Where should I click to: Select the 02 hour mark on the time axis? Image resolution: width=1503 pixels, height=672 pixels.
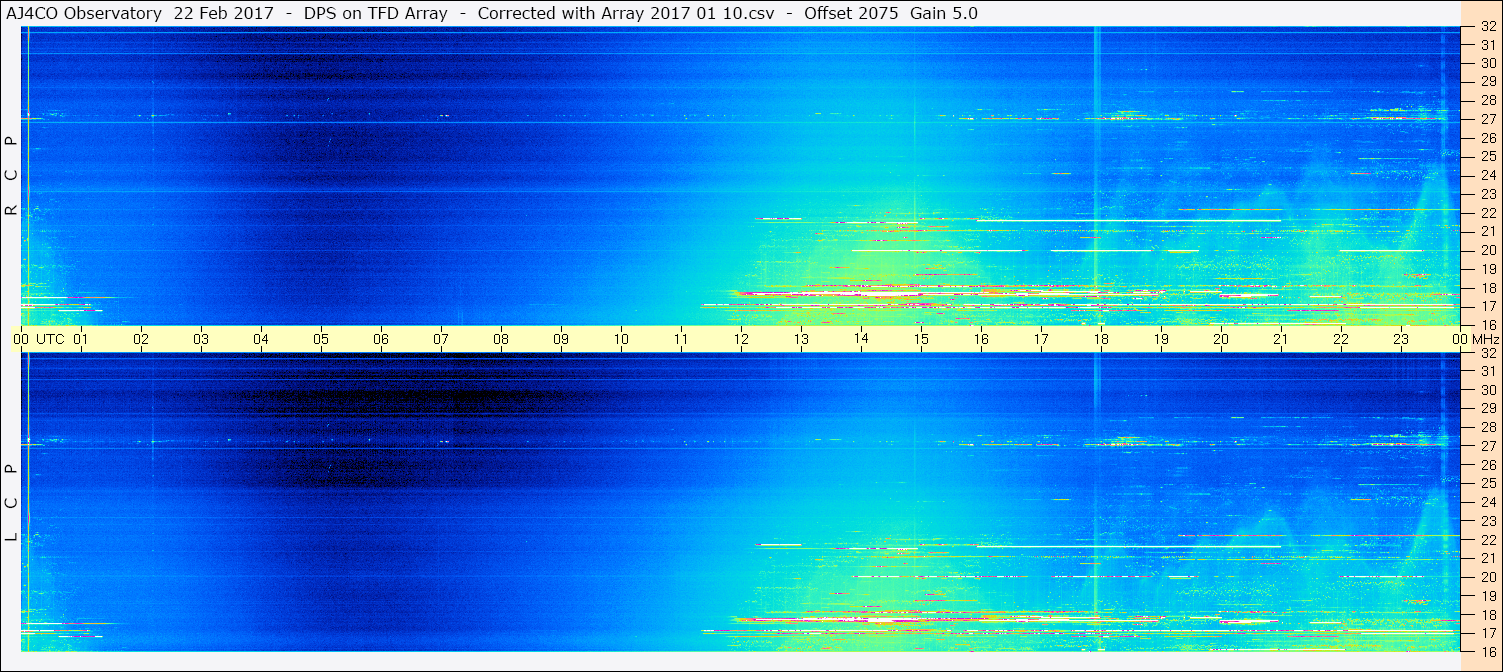coord(141,339)
